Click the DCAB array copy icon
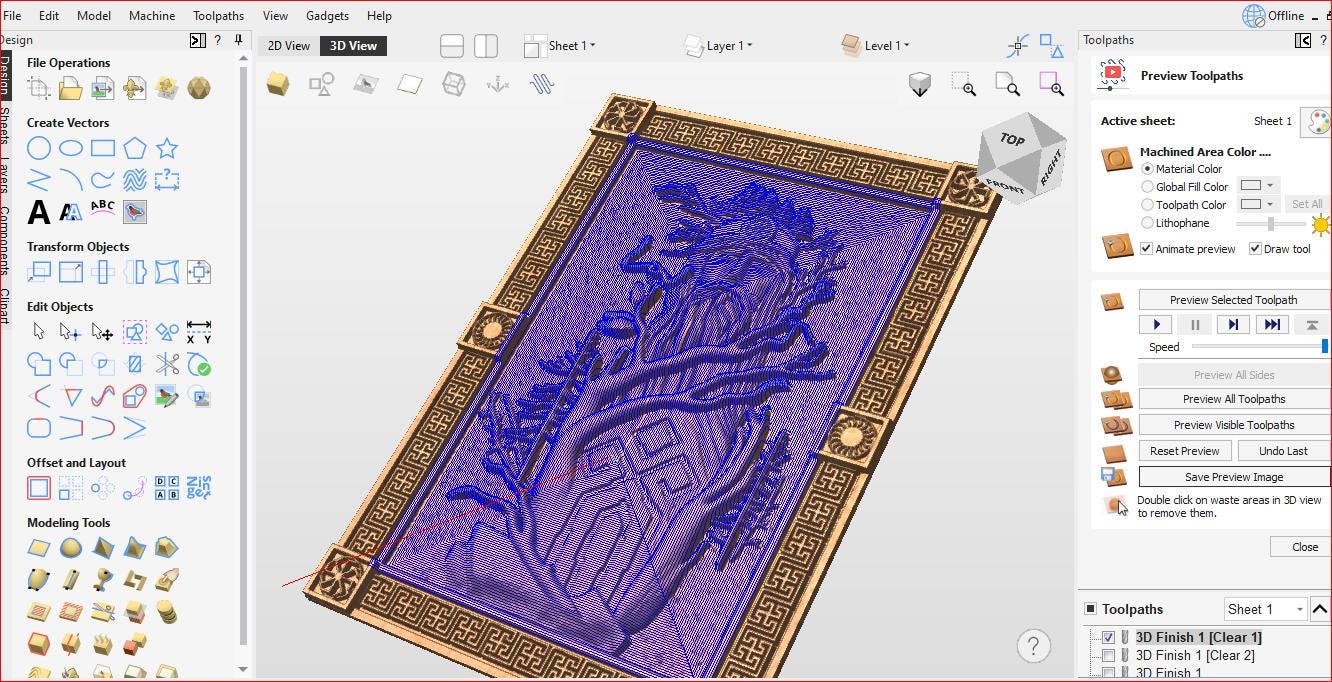Image resolution: width=1332 pixels, height=682 pixels. (166, 488)
